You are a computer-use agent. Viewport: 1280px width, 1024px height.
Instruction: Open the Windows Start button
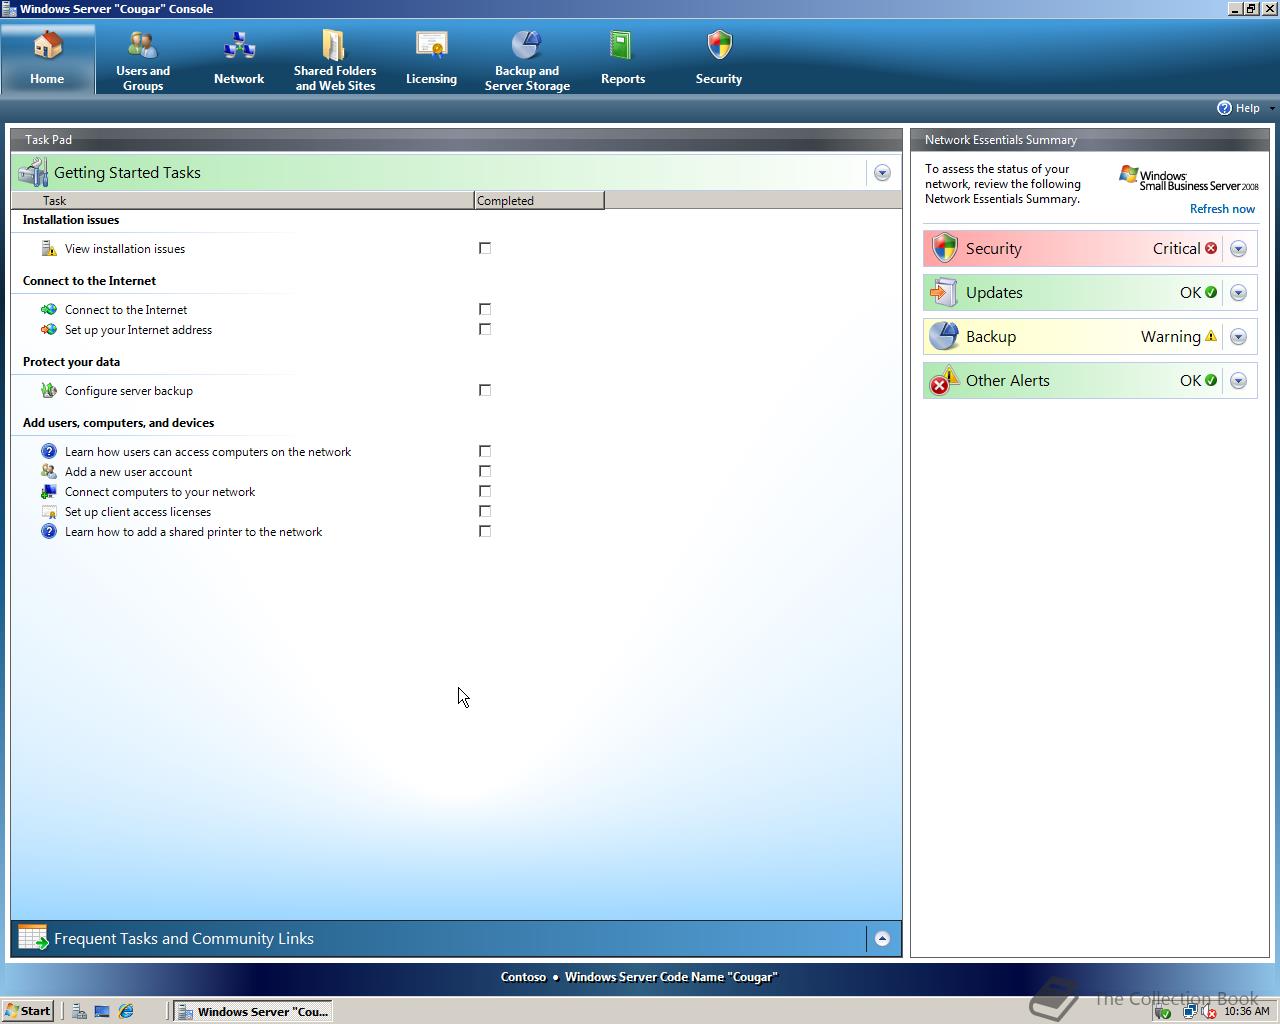coord(28,1011)
